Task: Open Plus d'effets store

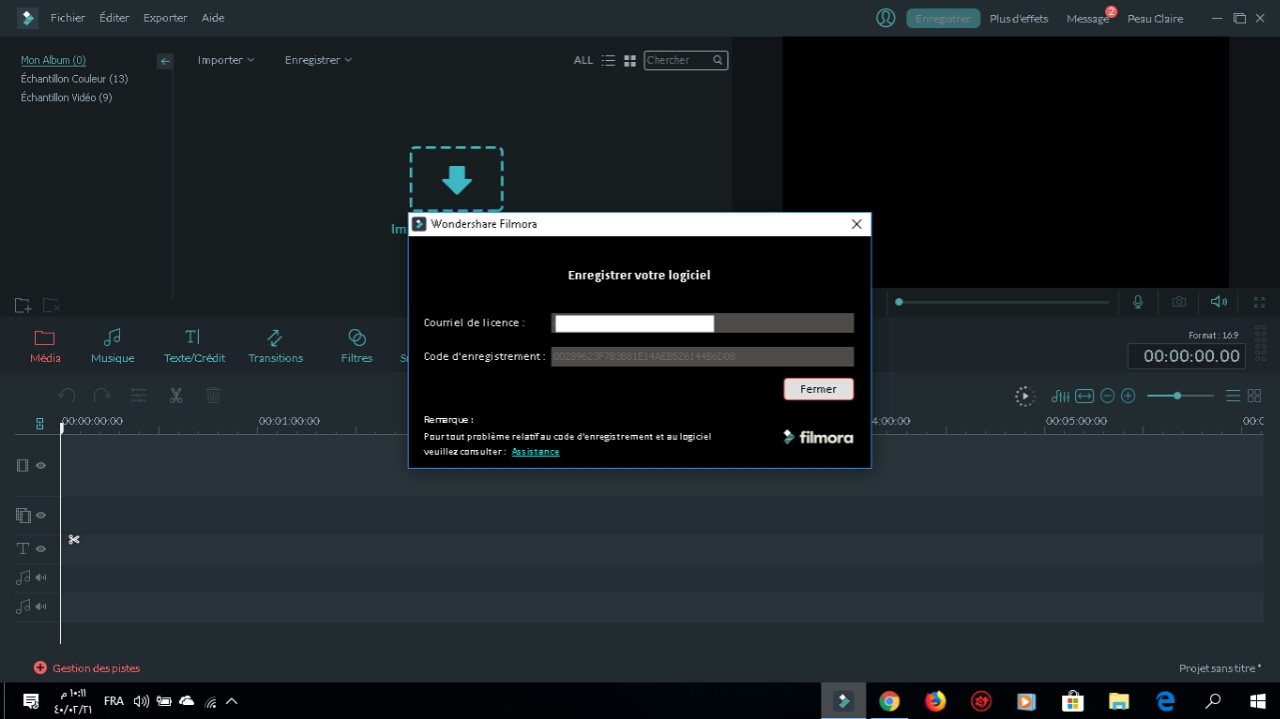Action: 1019,18
